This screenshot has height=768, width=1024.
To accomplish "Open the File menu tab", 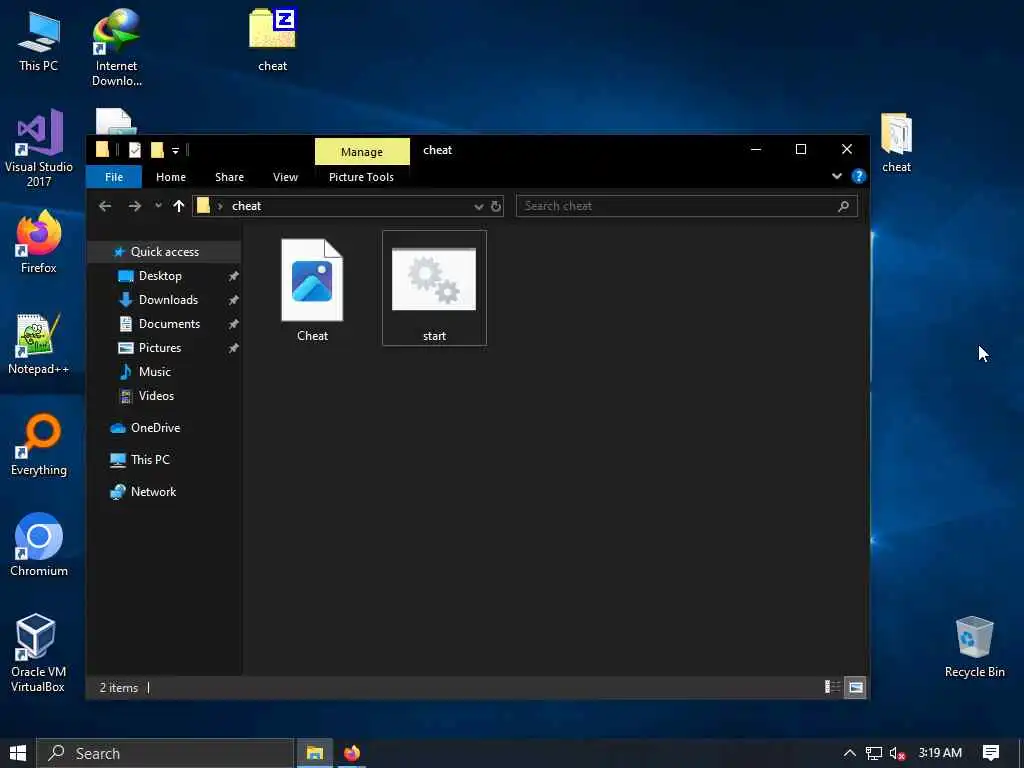I will (x=114, y=177).
